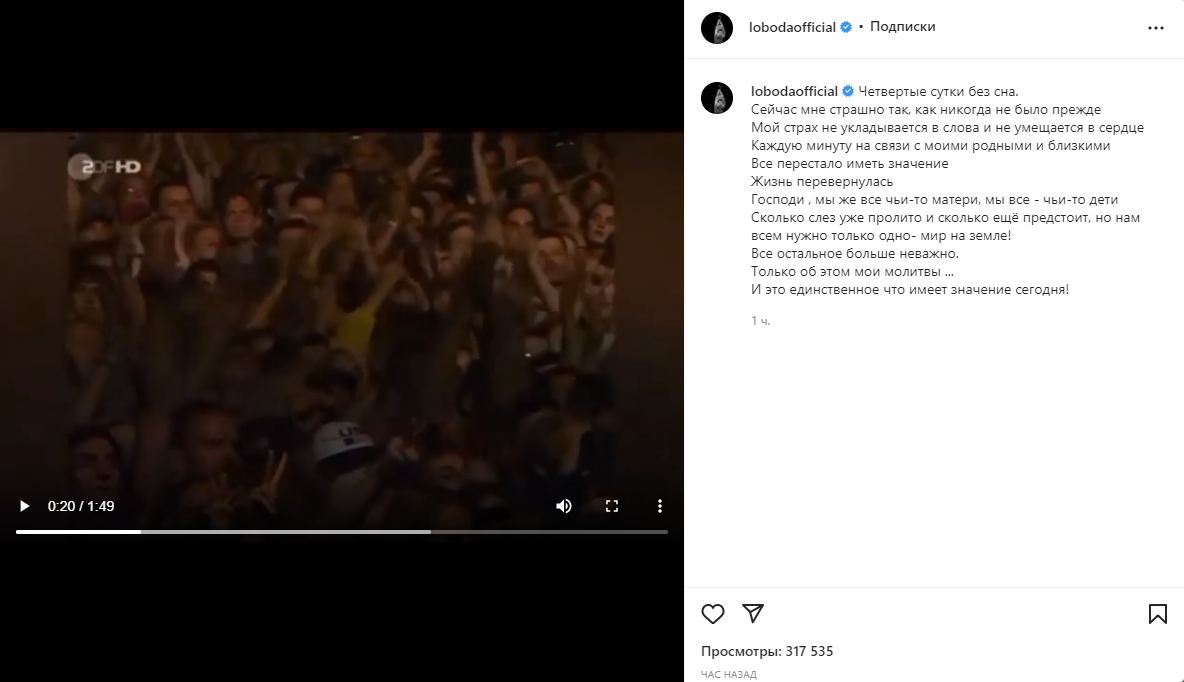Click the Просмотры 317 535 views count
The height and width of the screenshot is (682, 1184).
click(767, 651)
